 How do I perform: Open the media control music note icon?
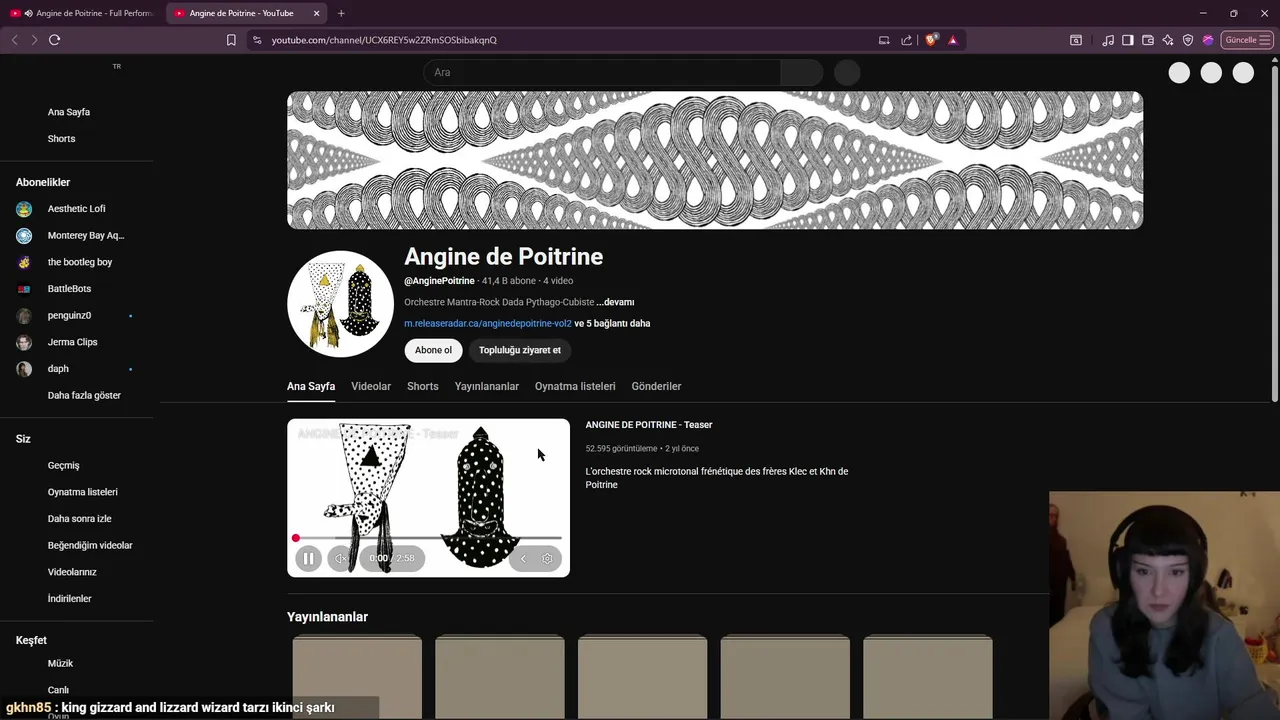[x=1108, y=40]
